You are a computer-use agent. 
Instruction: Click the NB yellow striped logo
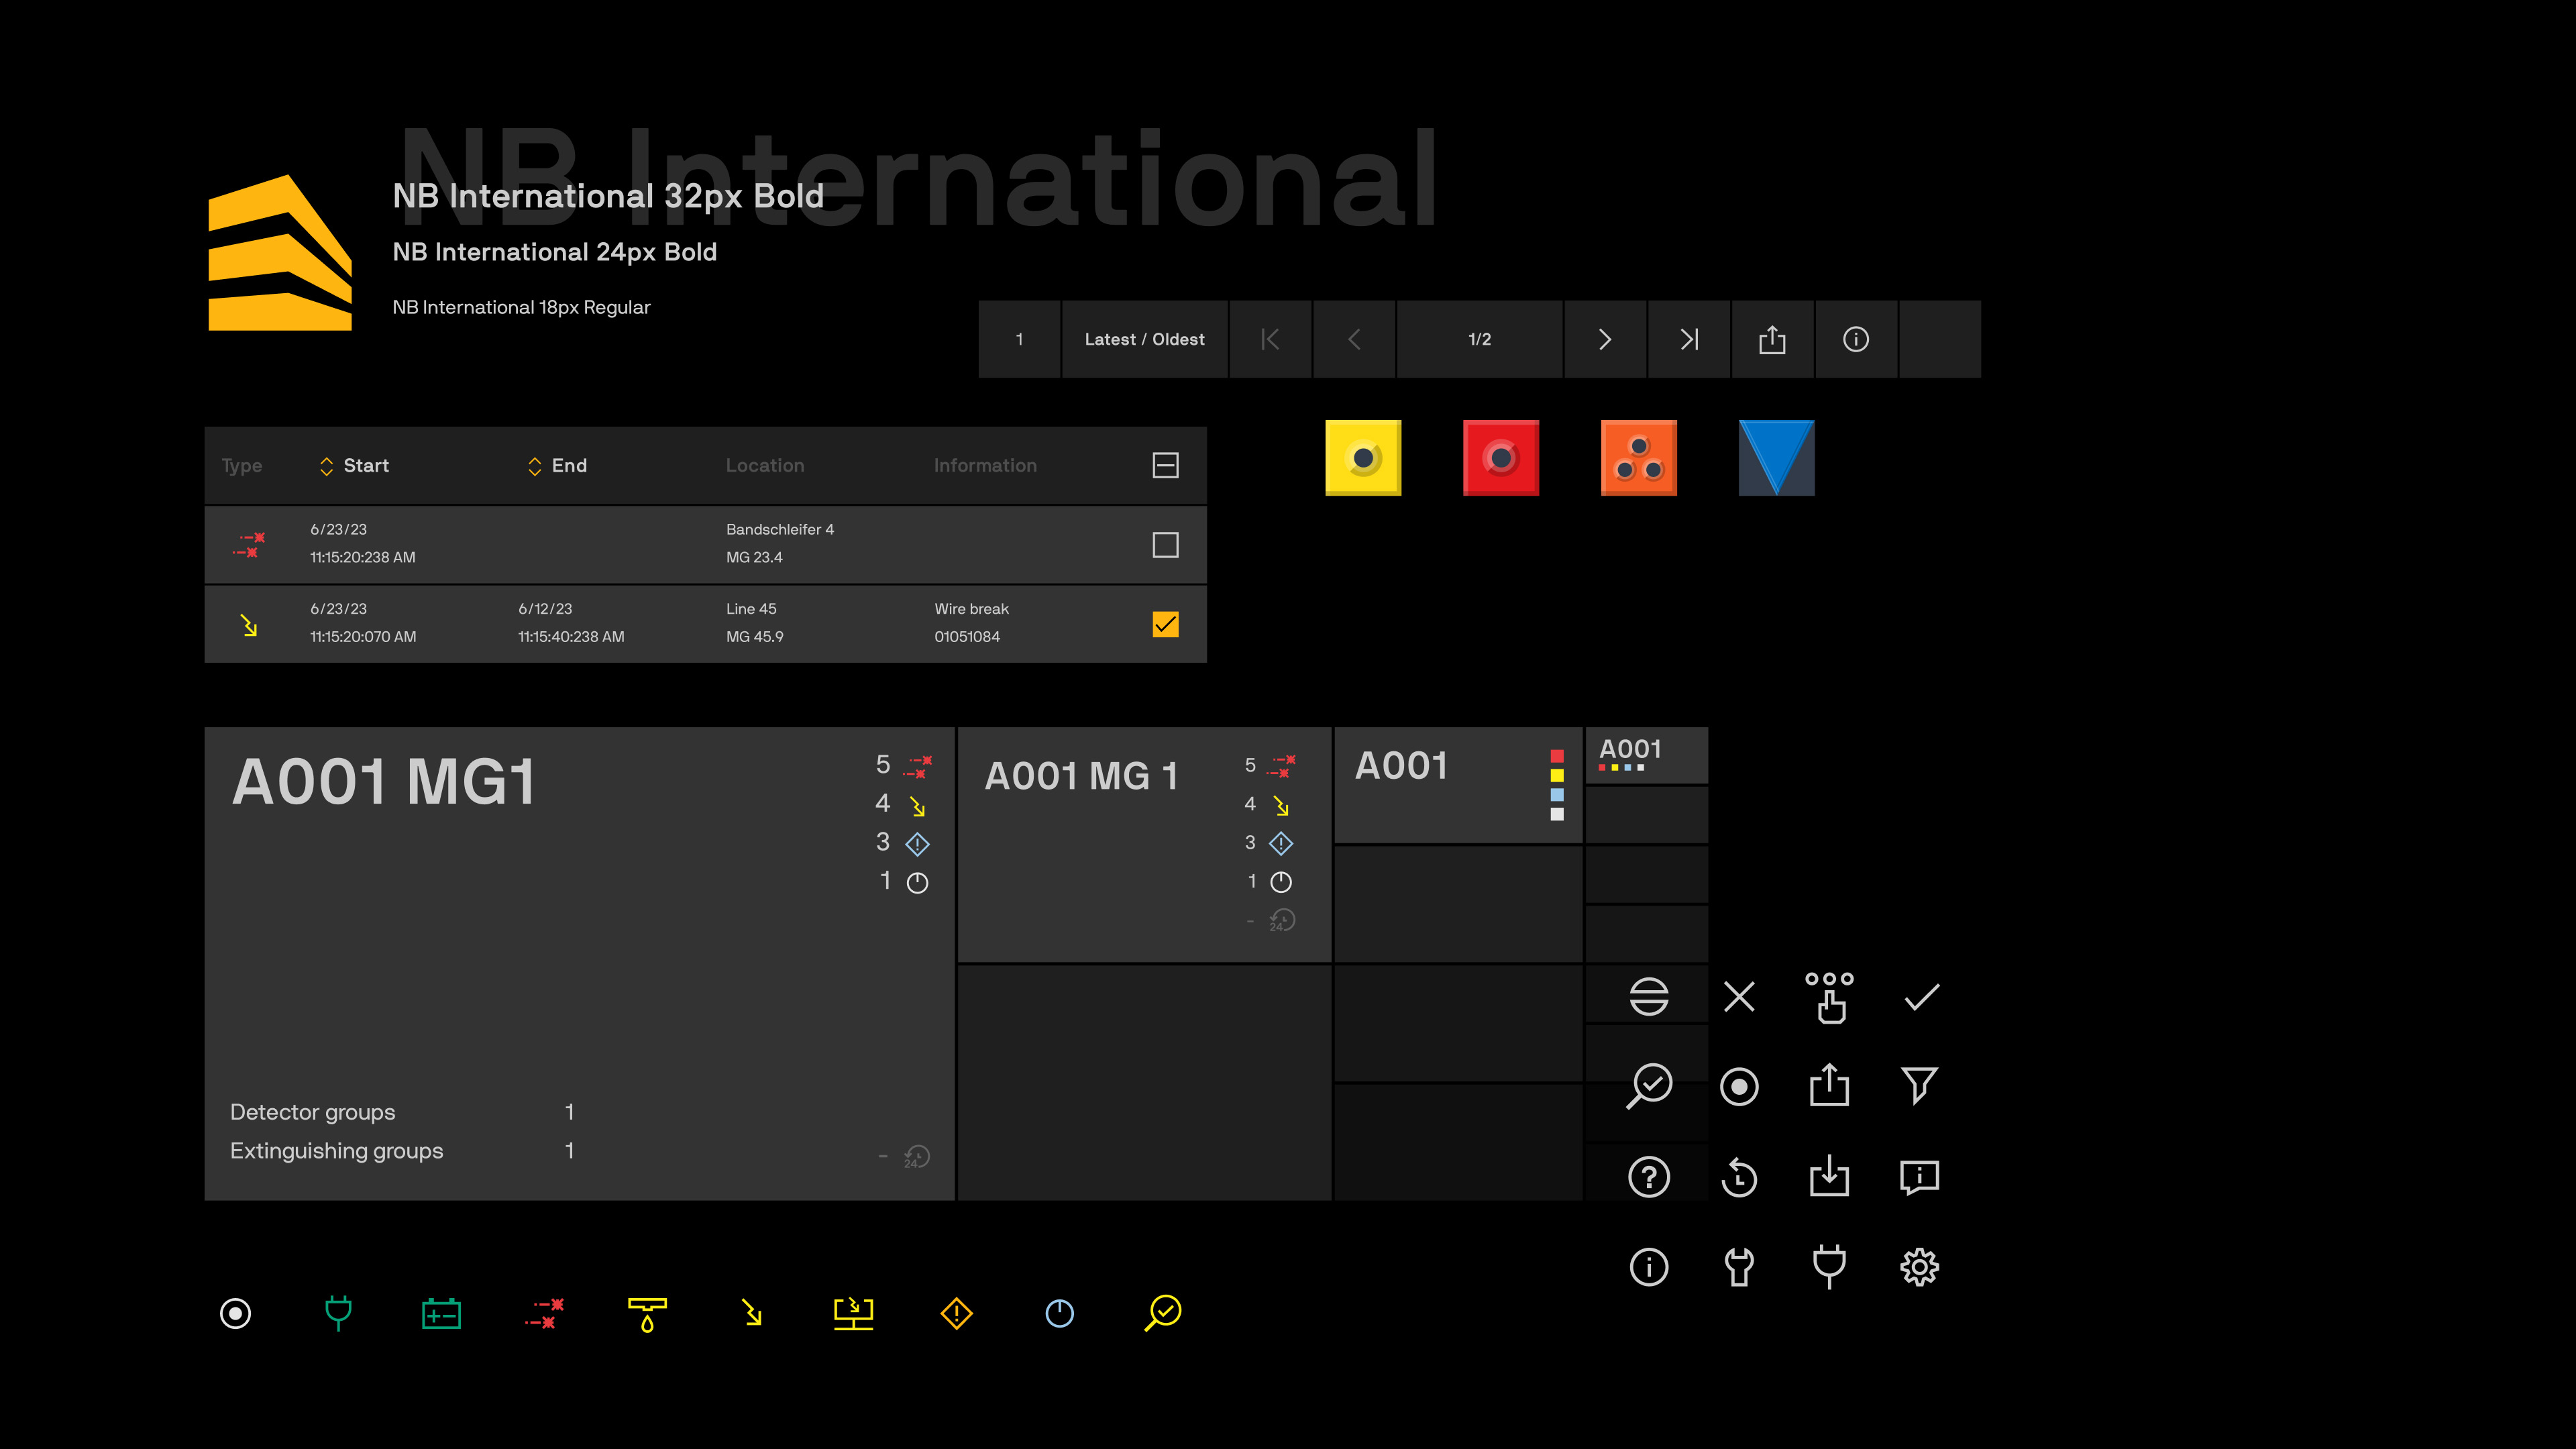pos(280,252)
